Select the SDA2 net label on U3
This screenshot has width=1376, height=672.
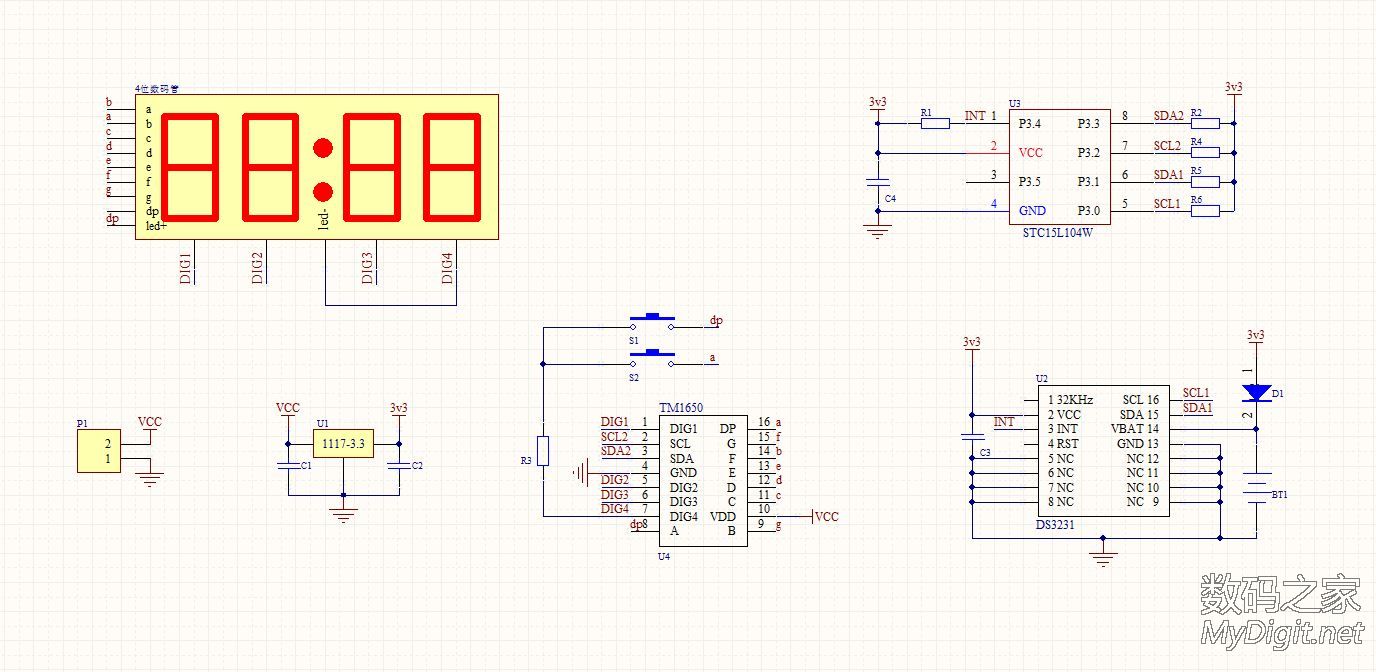1168,117
